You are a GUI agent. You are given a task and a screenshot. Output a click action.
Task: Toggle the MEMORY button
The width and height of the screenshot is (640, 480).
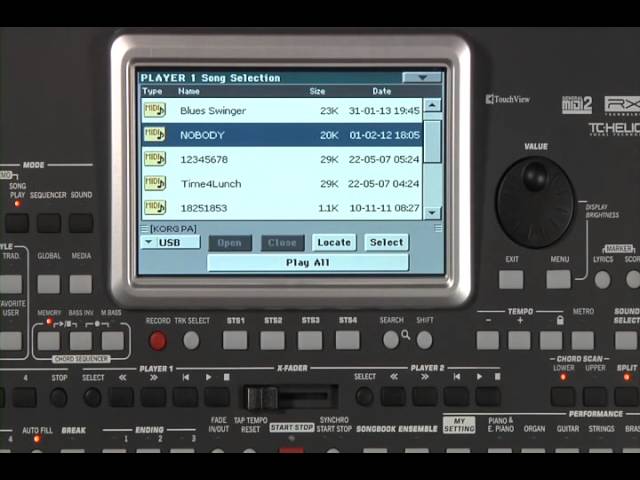click(49, 341)
